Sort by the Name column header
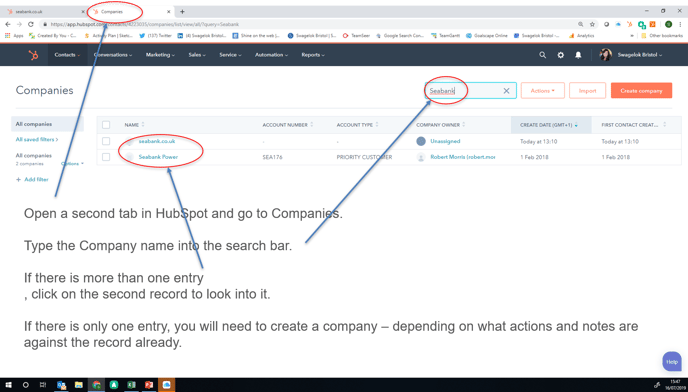 pyautogui.click(x=134, y=125)
